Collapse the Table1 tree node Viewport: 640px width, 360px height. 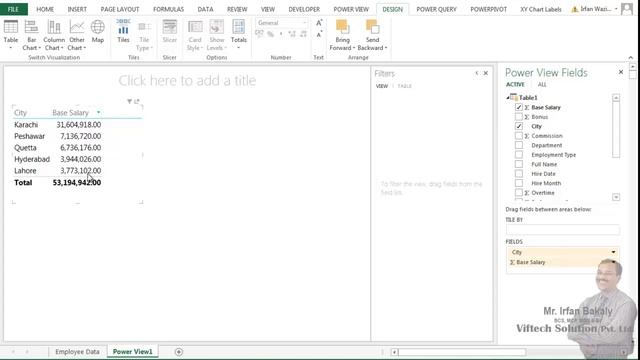pyautogui.click(x=508, y=98)
